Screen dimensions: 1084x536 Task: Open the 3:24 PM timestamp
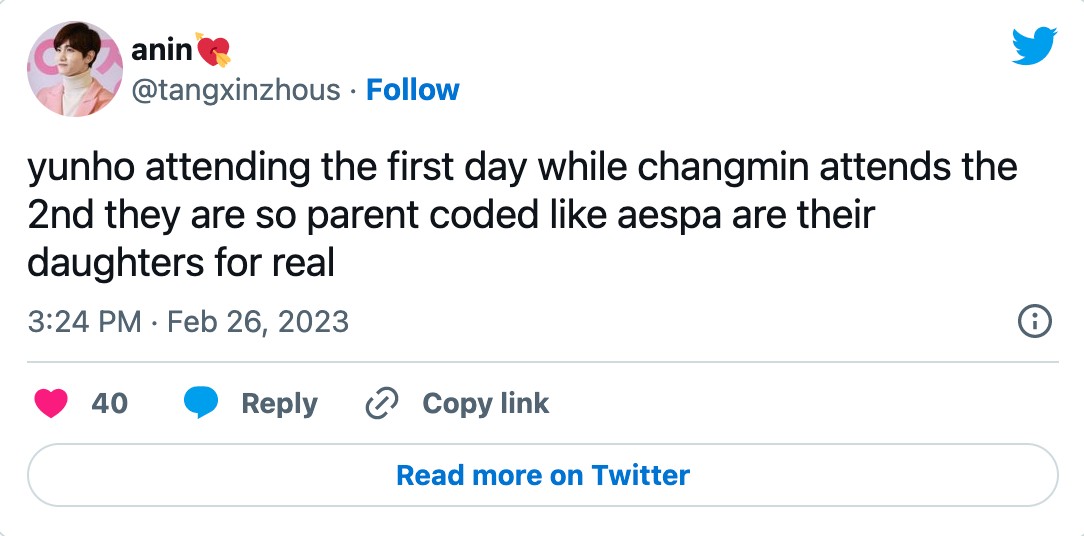coord(84,322)
